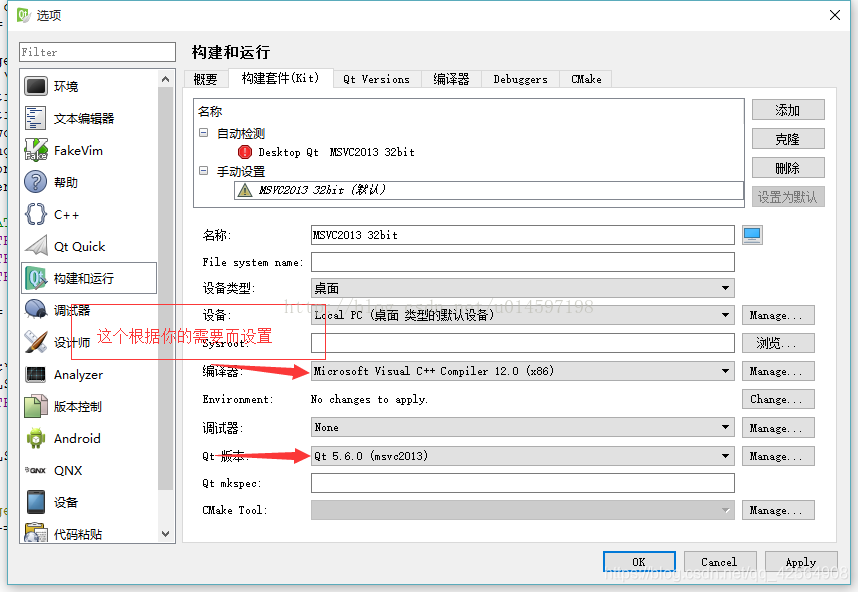The height and width of the screenshot is (592, 858).
Task: Click the File system name field
Action: pyautogui.click(x=523, y=262)
